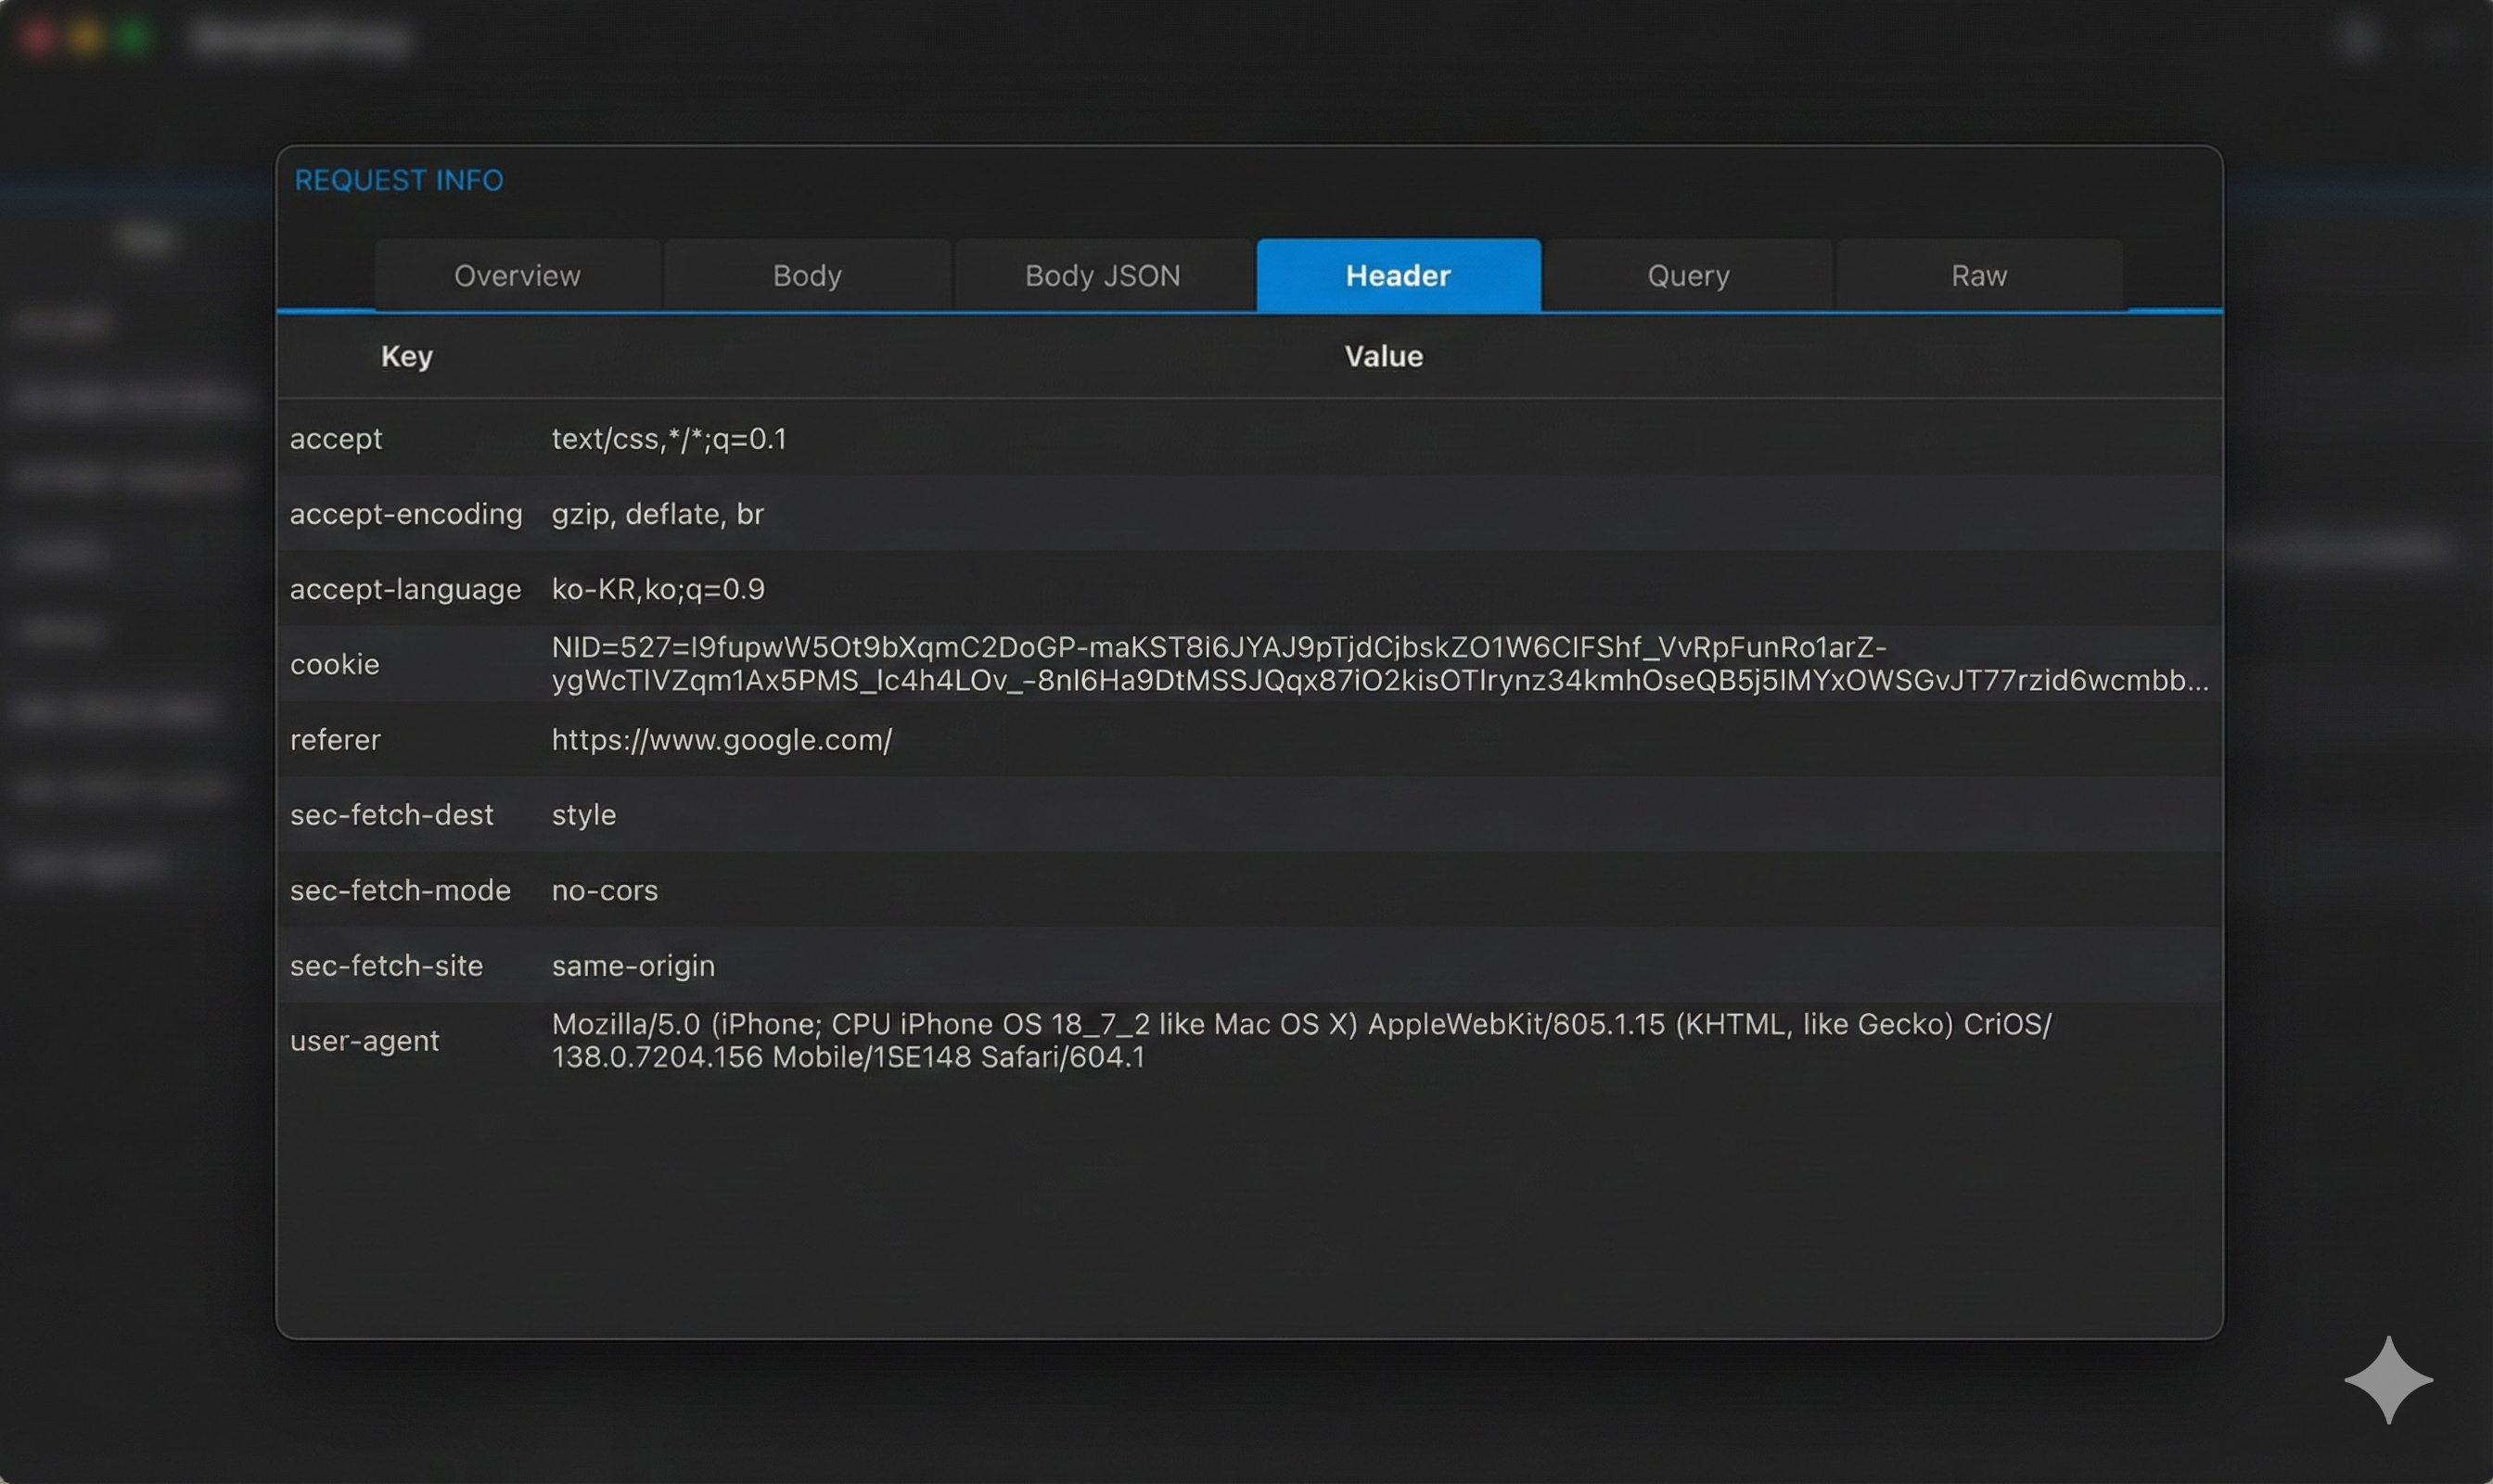Click the active Header tab
Screen dimensions: 2493x1484
1396,275
